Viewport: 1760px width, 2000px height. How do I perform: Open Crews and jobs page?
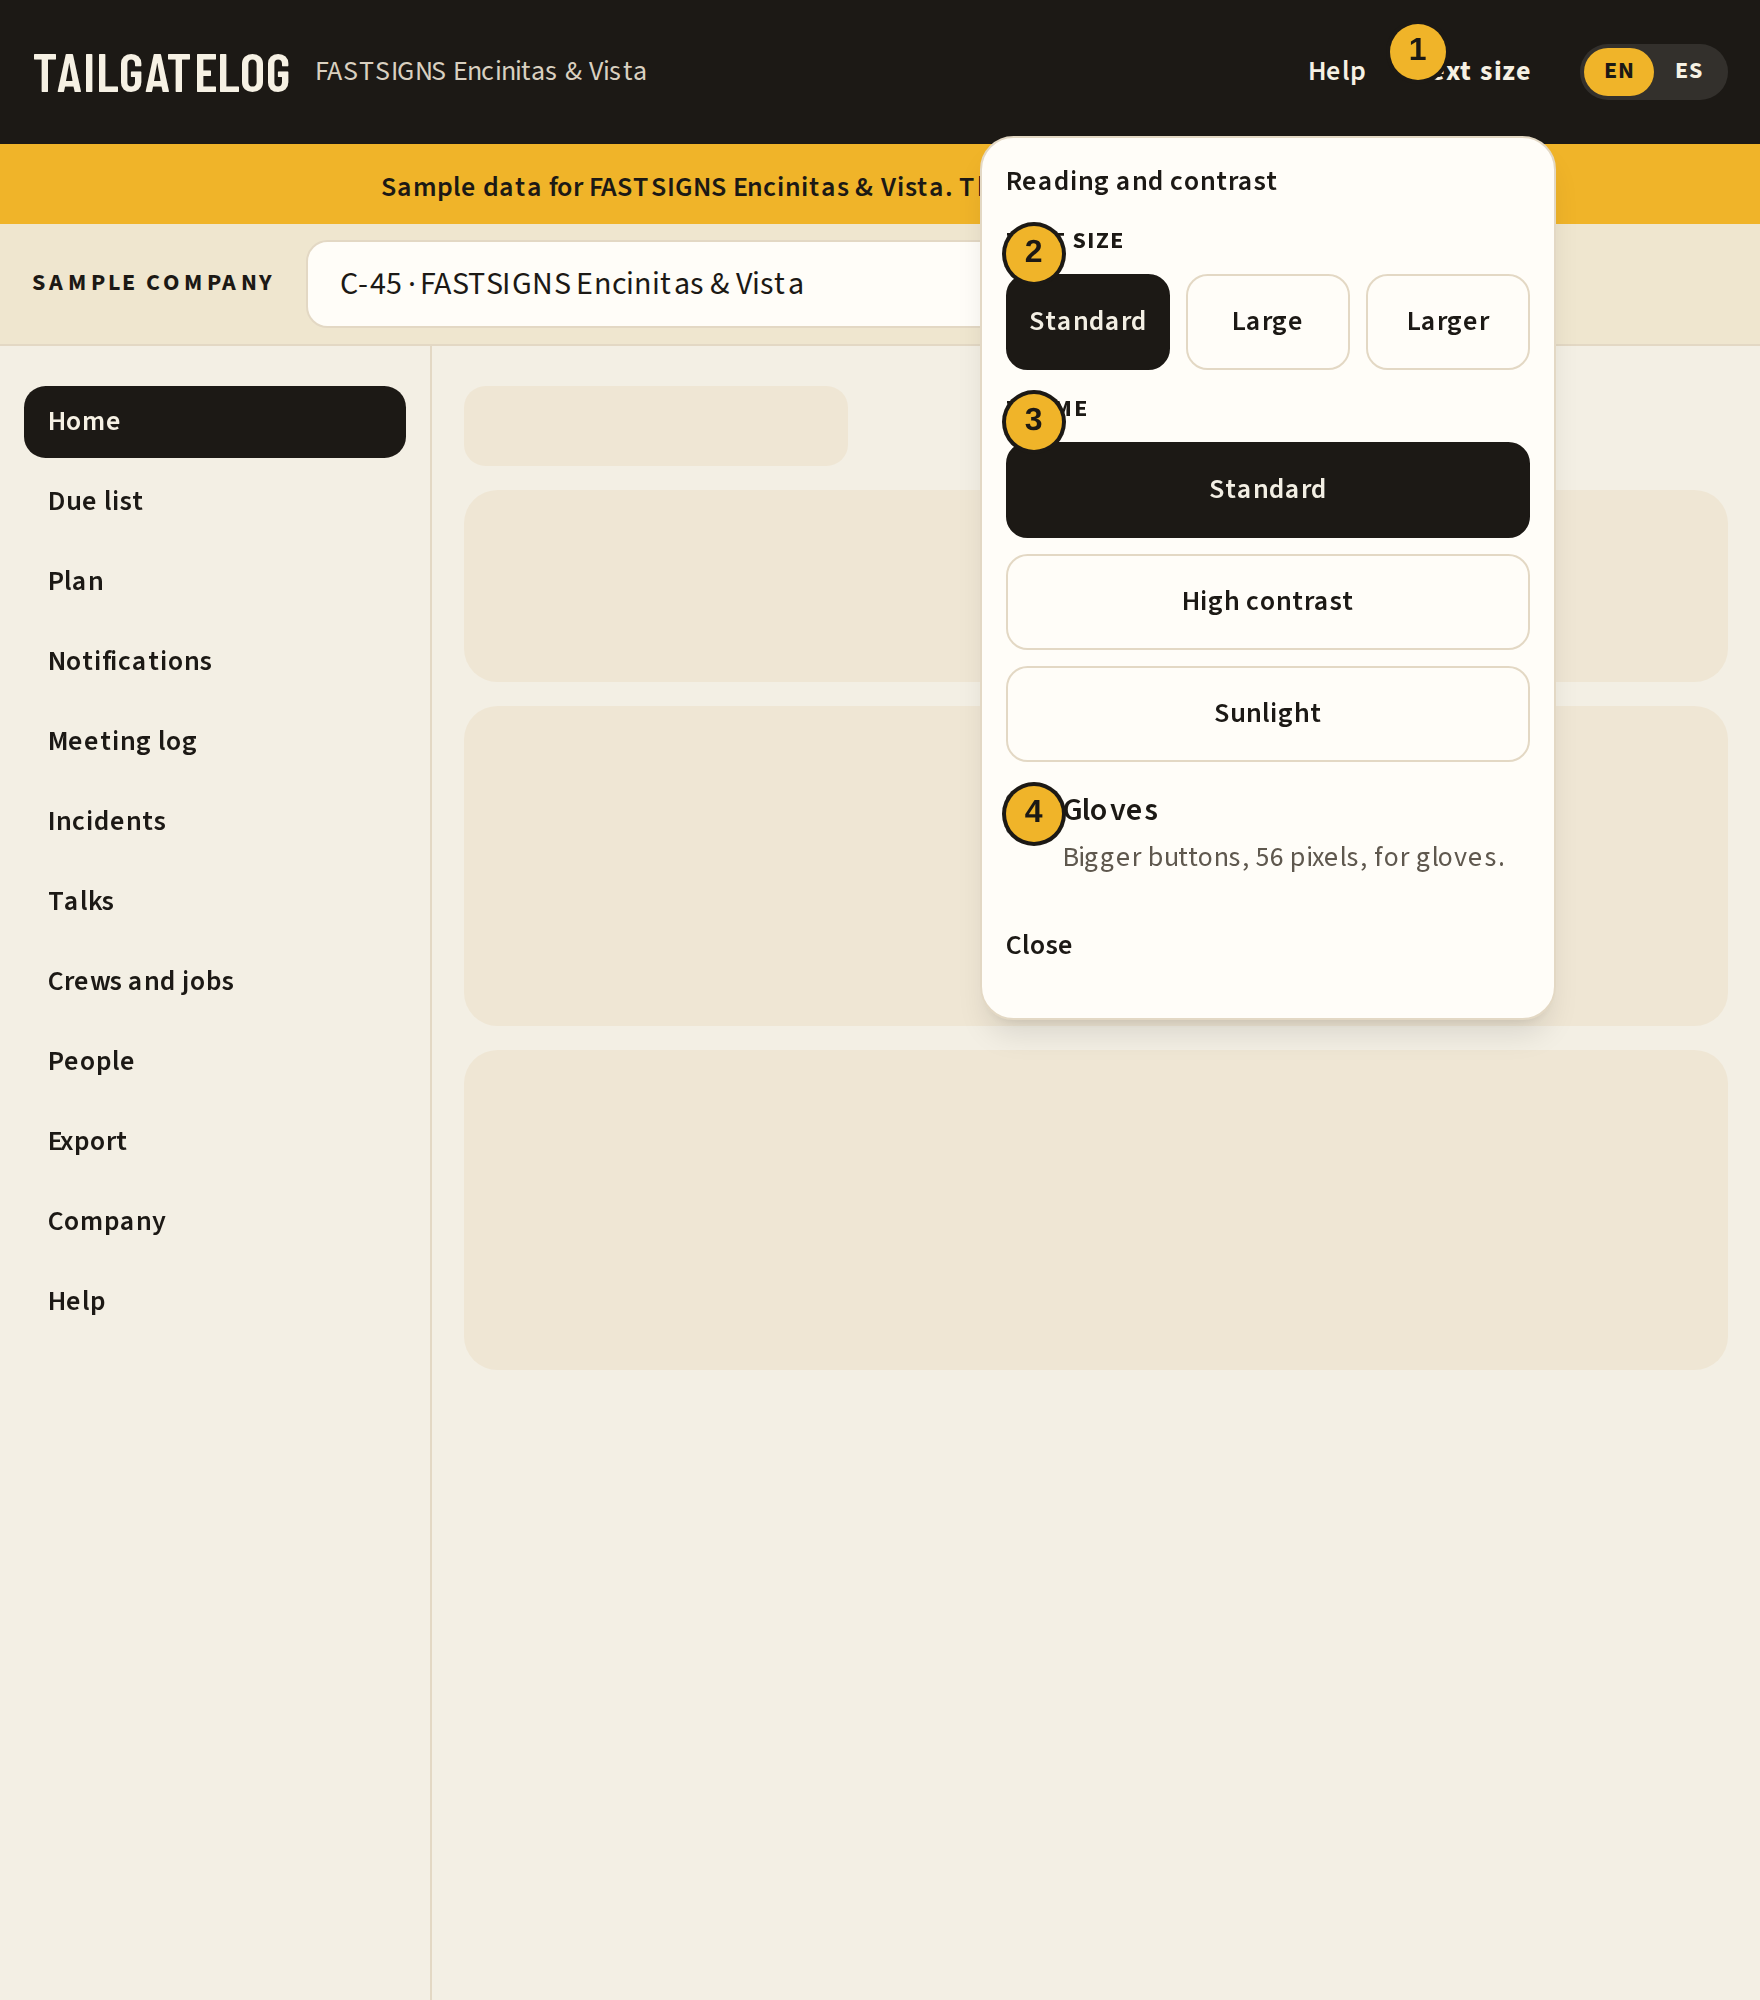pyautogui.click(x=215, y=982)
